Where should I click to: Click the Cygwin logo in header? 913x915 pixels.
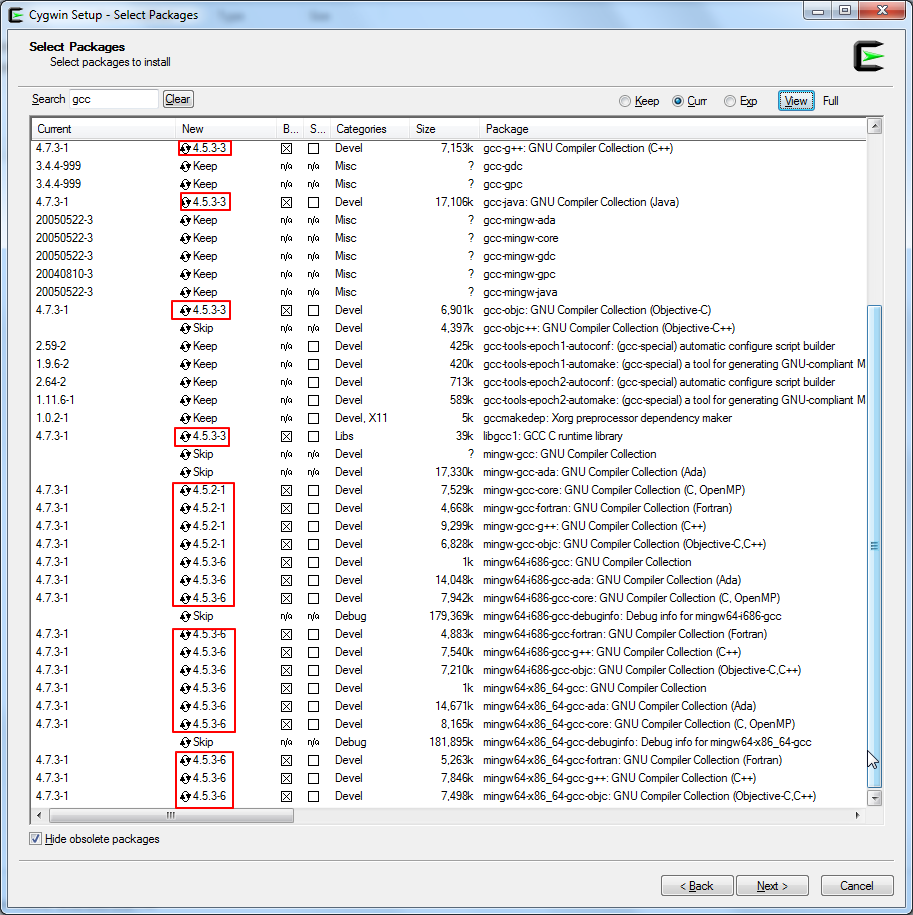(869, 56)
